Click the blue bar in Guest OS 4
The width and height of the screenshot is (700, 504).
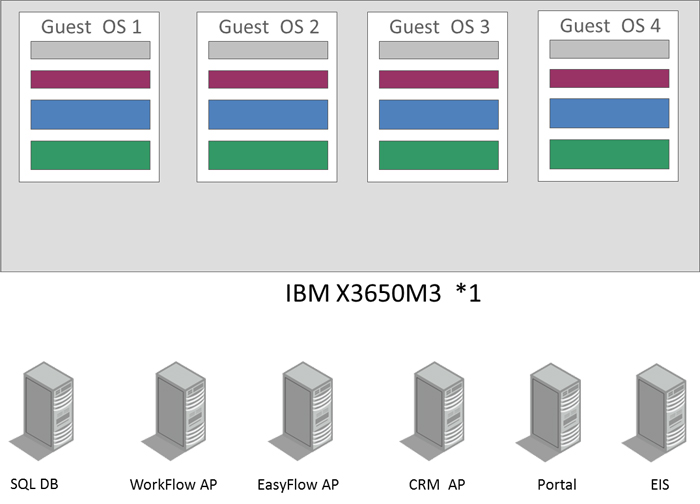tap(609, 113)
